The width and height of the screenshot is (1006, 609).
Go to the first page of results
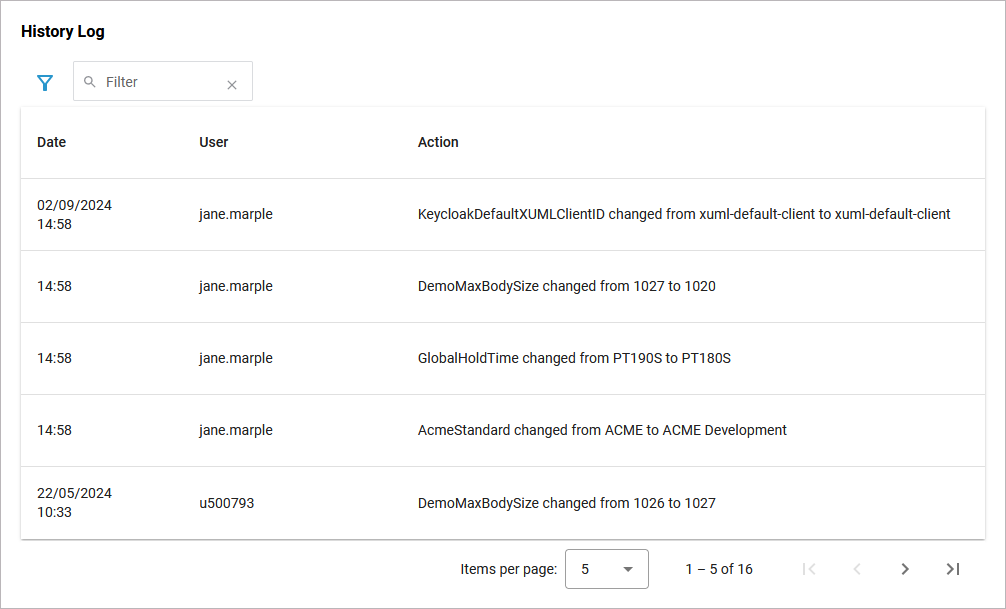click(x=809, y=569)
